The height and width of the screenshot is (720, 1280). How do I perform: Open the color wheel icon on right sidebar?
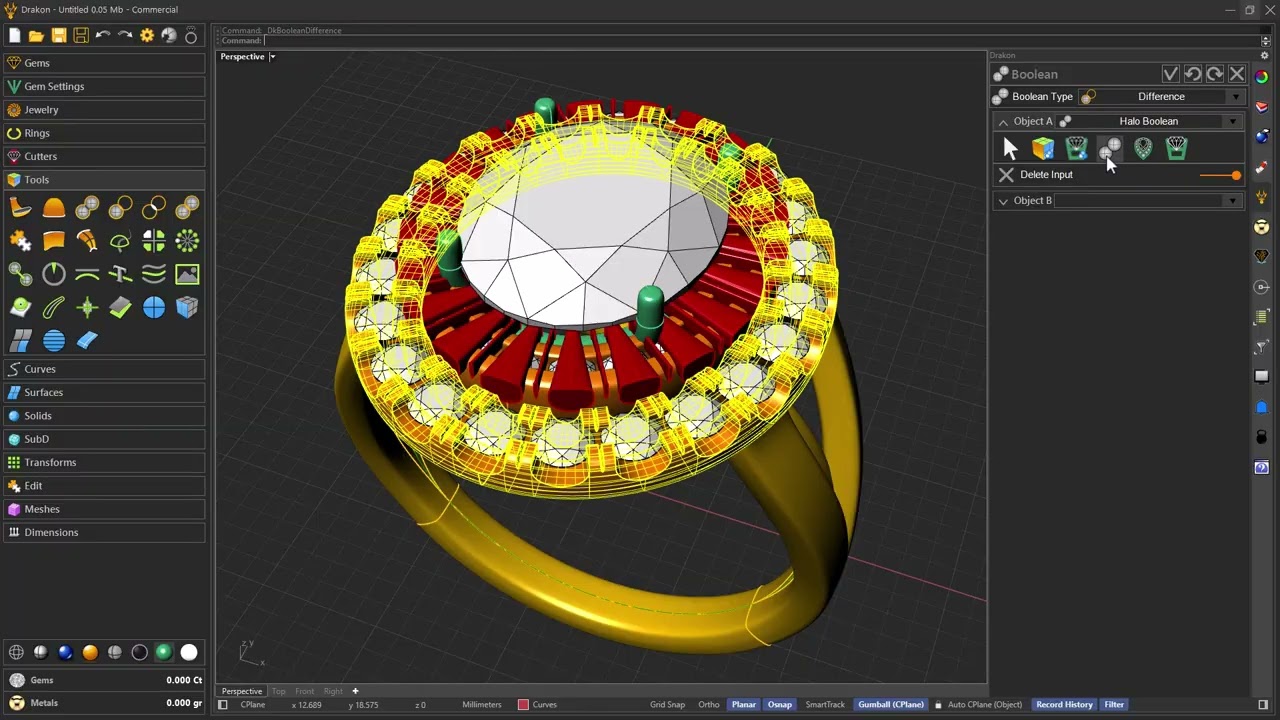(x=1262, y=77)
